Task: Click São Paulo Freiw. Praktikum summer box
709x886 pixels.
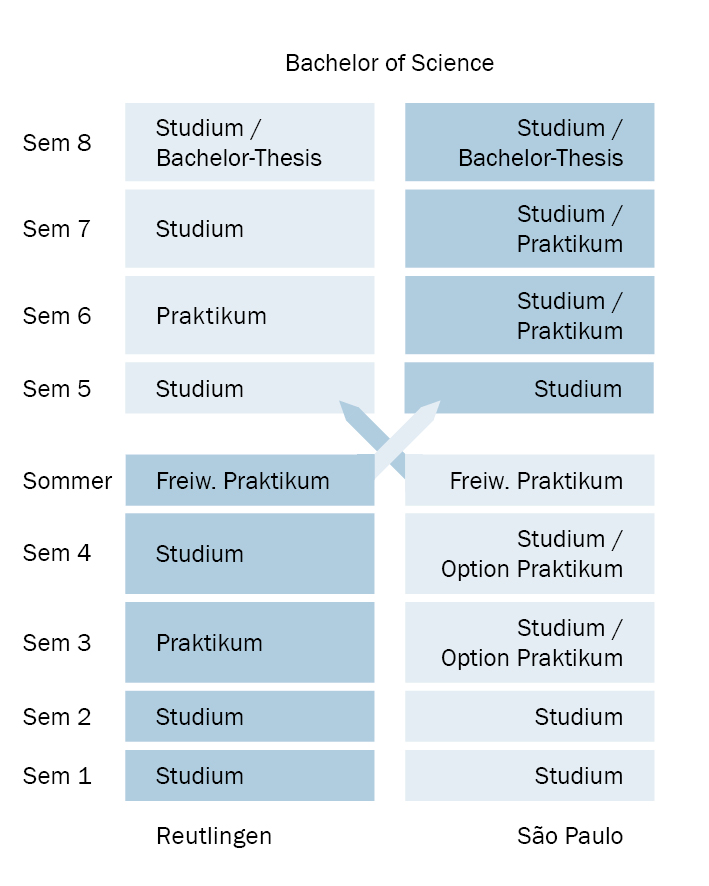Action: tap(529, 481)
